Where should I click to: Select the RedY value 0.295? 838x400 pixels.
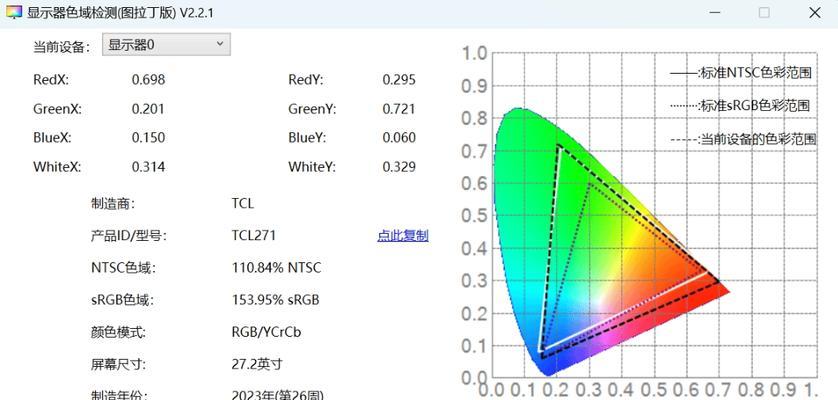[x=399, y=80]
